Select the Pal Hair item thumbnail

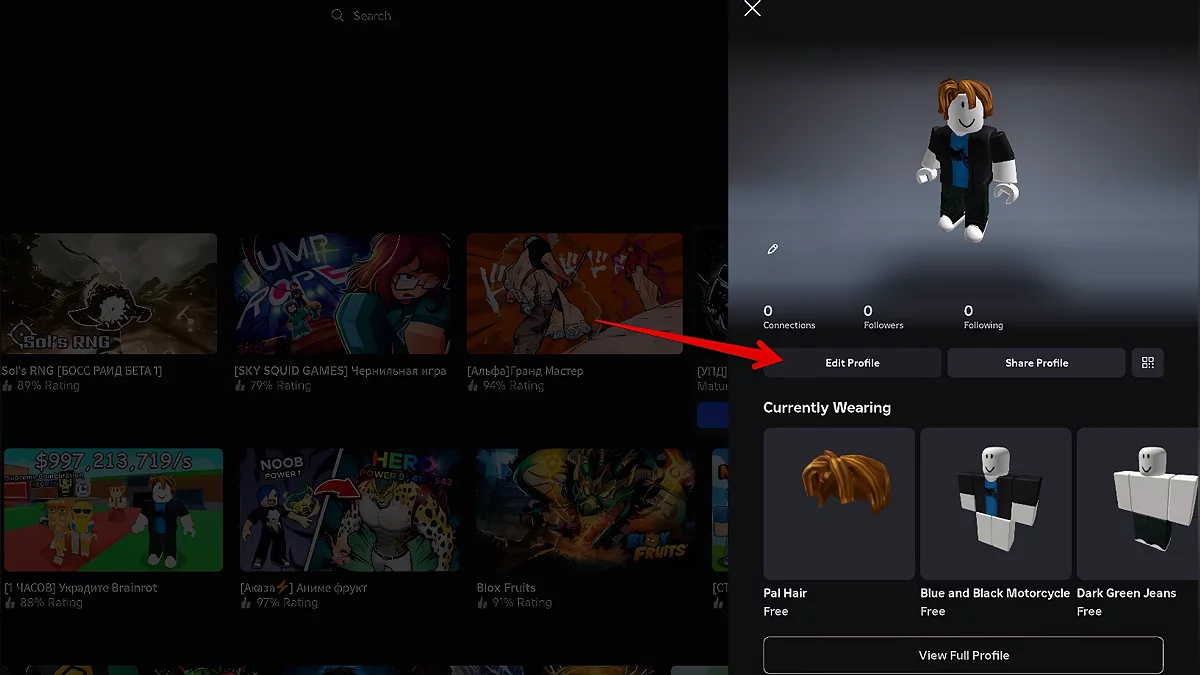click(839, 504)
